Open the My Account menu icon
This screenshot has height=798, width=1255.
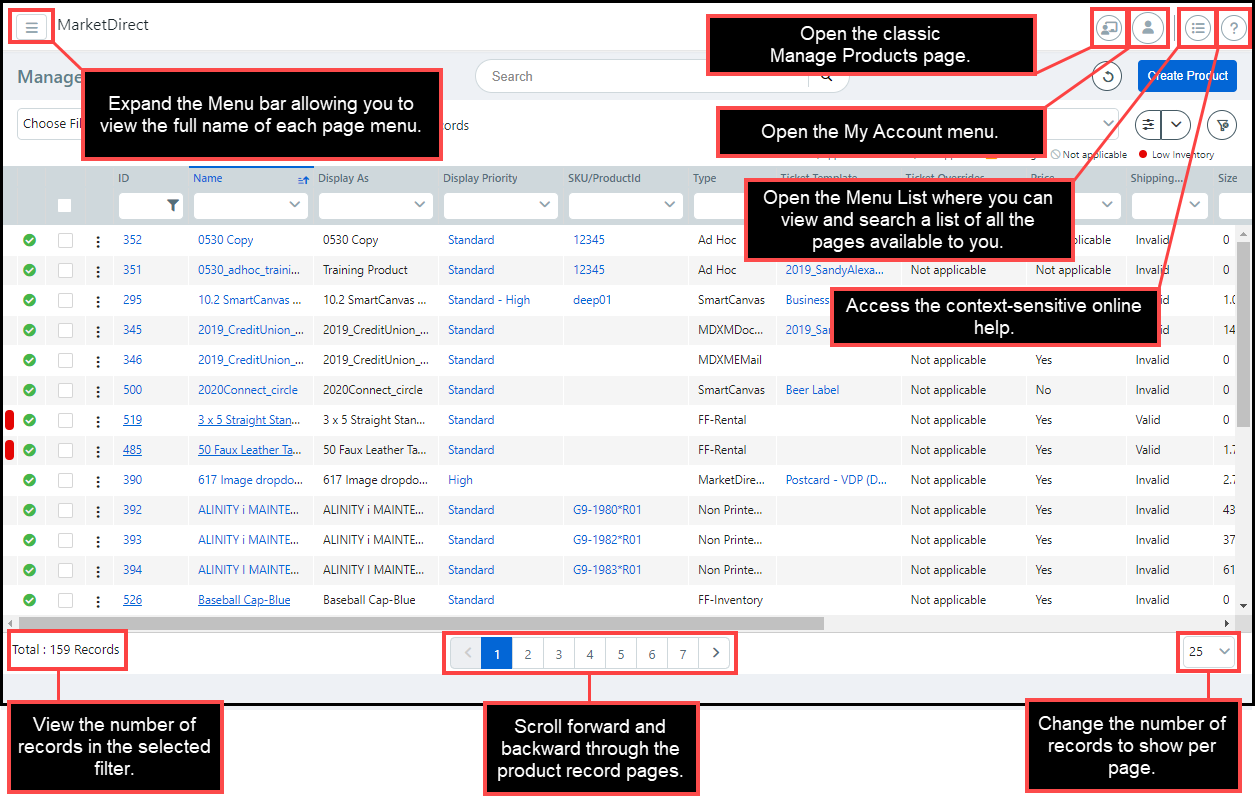click(1148, 28)
